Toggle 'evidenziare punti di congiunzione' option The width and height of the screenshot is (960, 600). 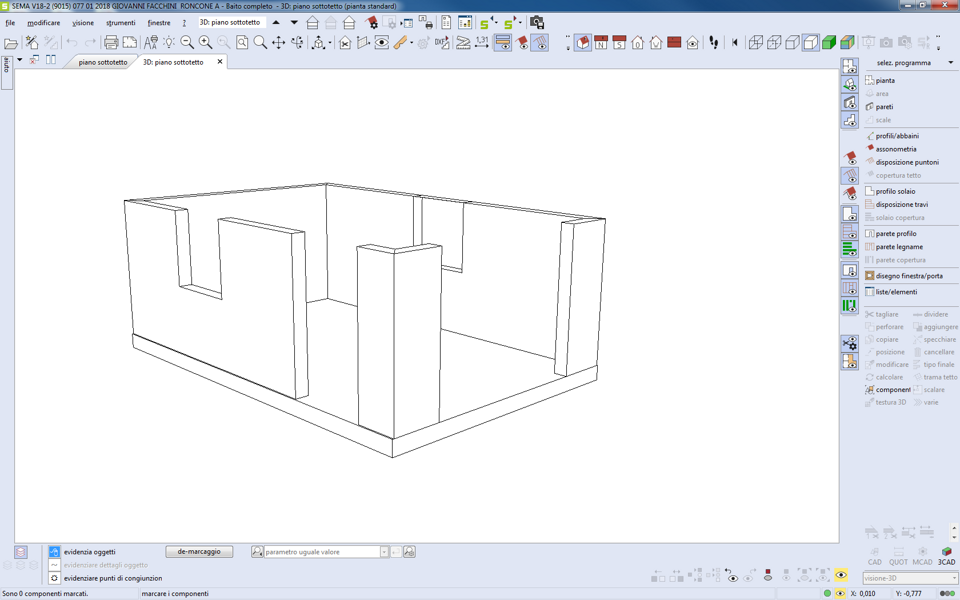tap(54, 578)
